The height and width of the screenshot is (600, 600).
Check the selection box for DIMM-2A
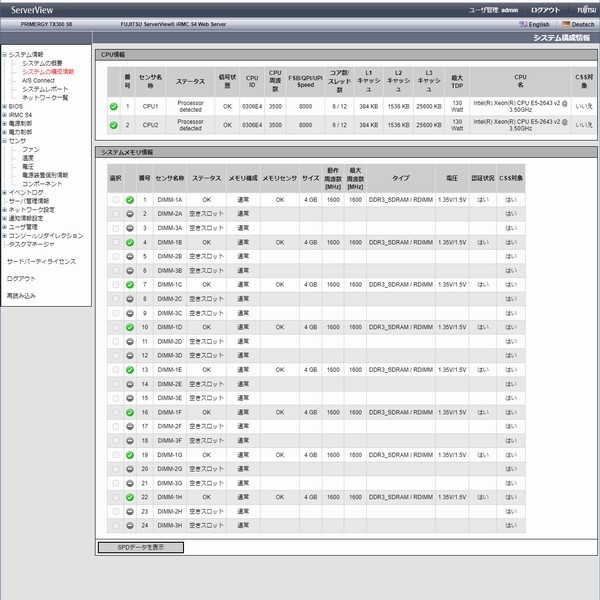point(116,214)
